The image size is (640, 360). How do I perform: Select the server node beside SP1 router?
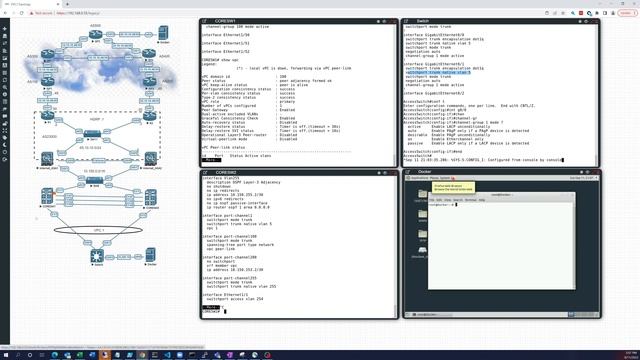[x=163, y=33]
